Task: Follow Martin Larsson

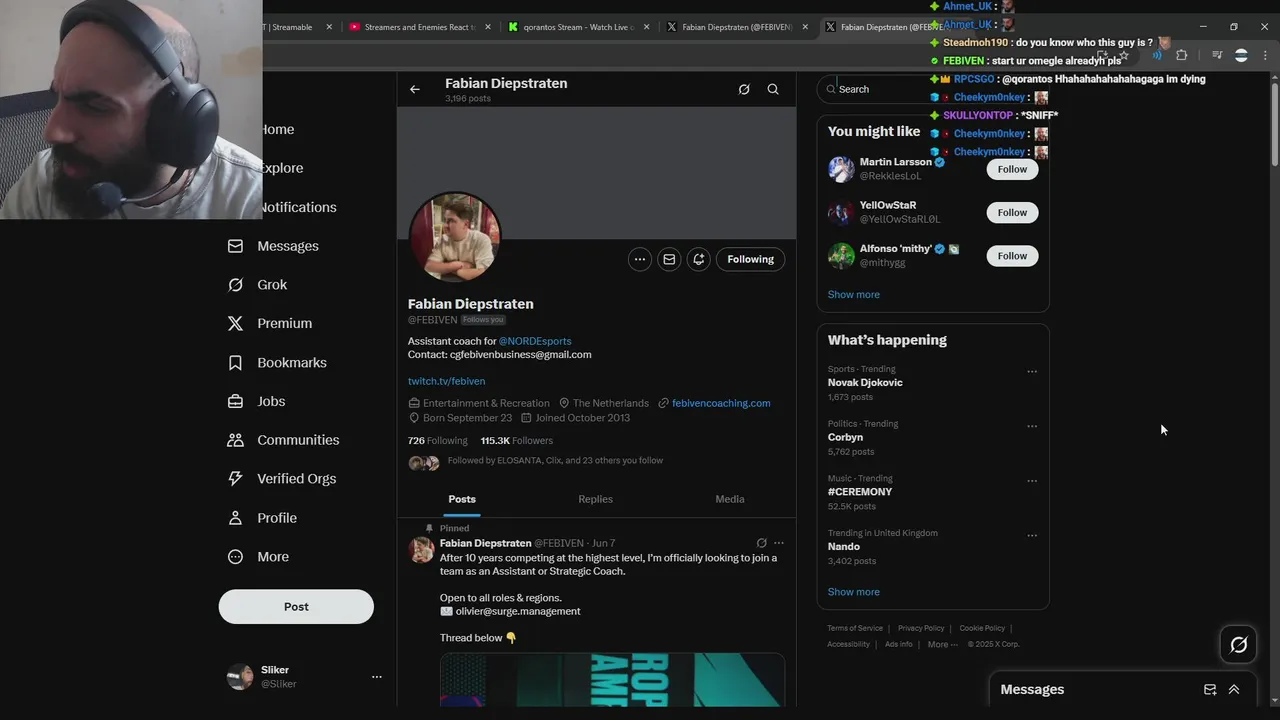Action: [x=1012, y=169]
